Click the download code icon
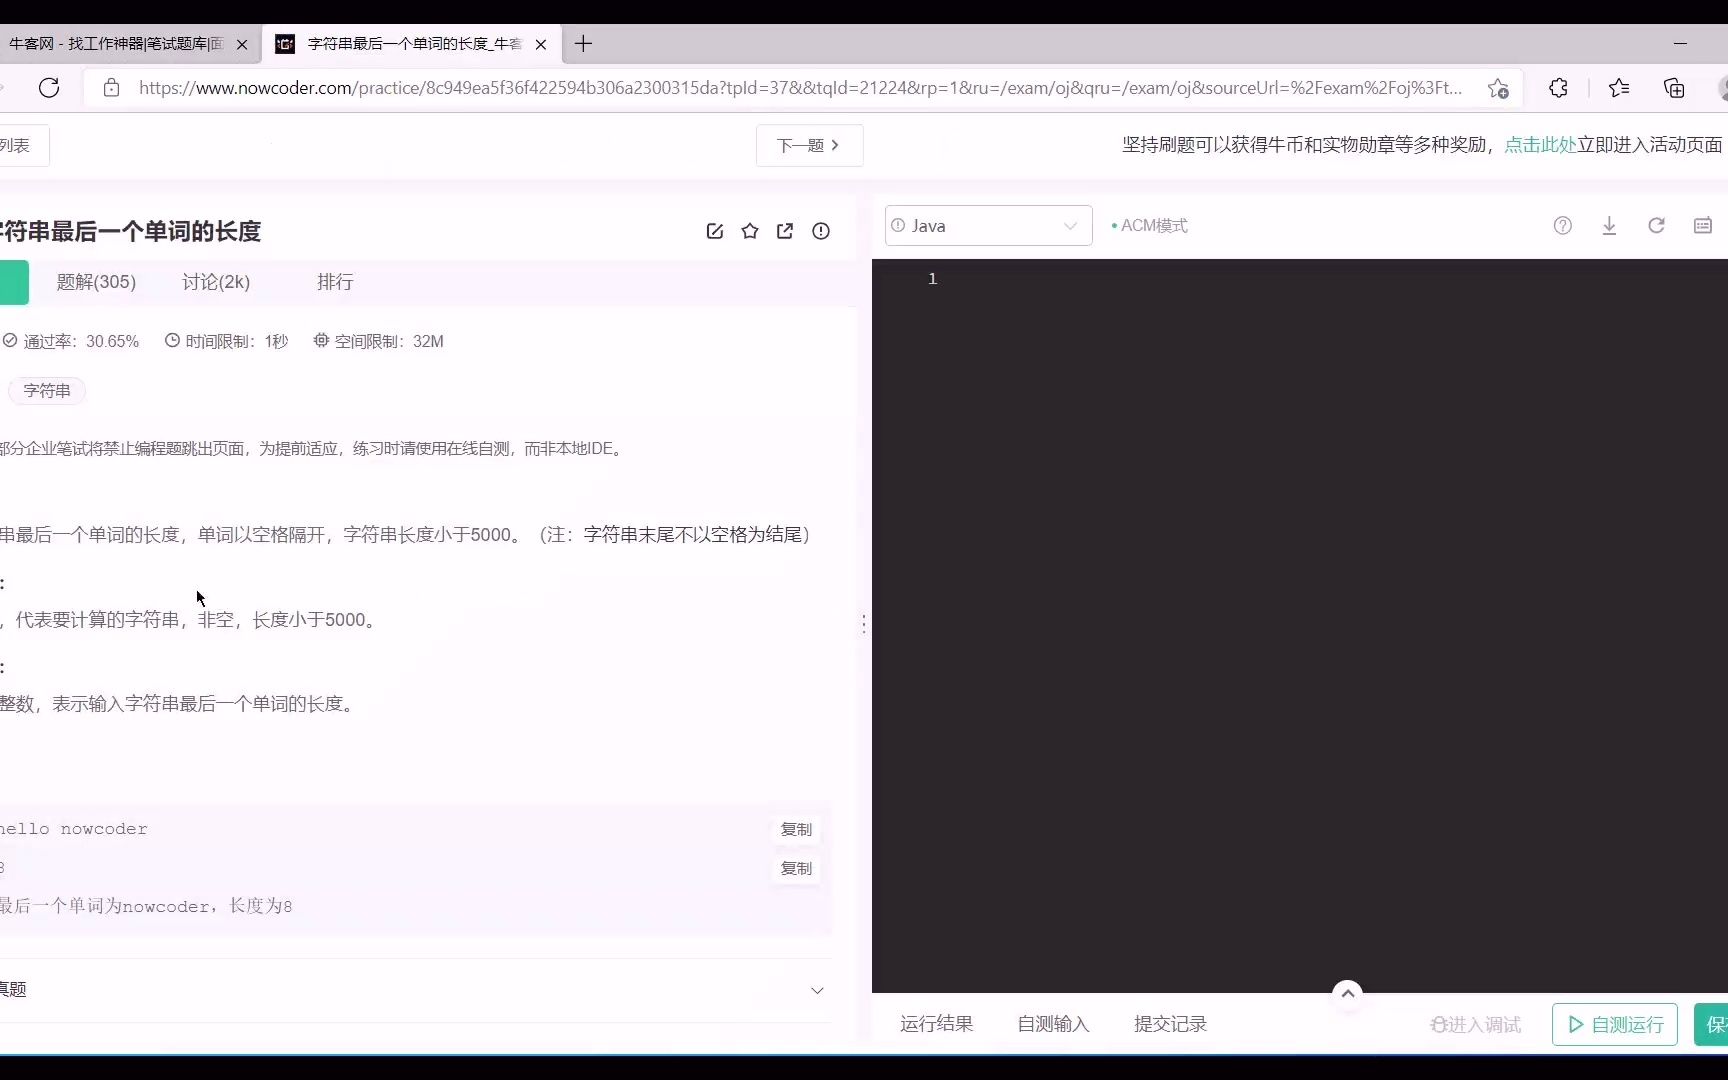The width and height of the screenshot is (1728, 1080). click(1609, 226)
